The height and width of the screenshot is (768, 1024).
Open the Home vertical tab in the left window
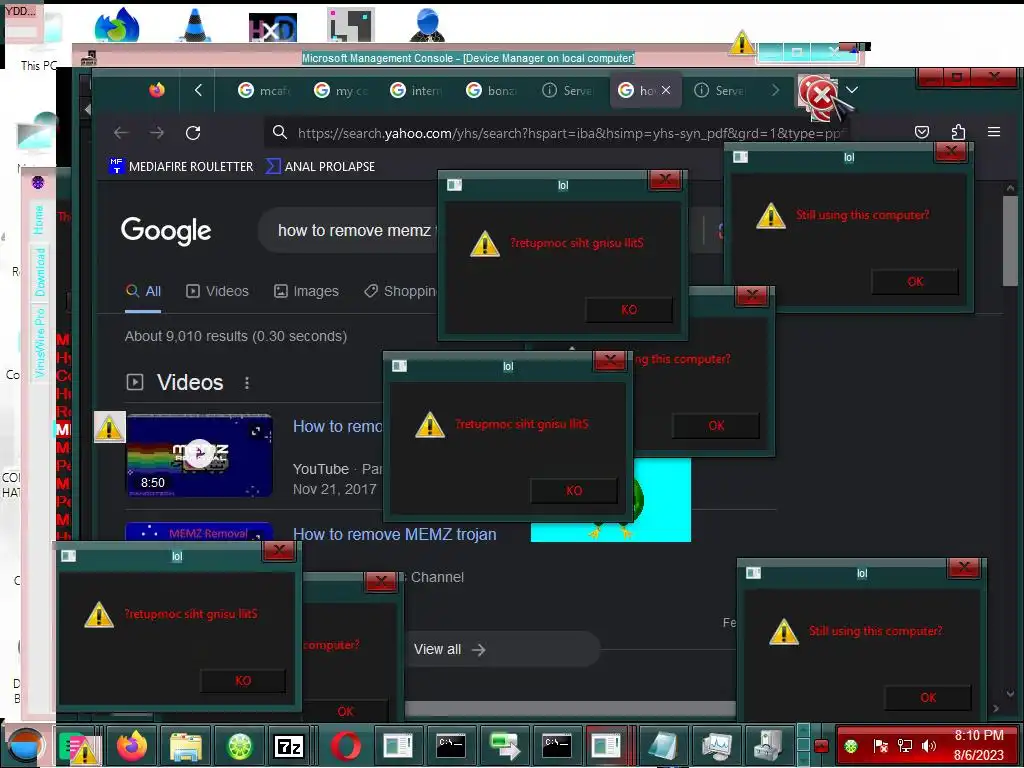click(x=39, y=220)
